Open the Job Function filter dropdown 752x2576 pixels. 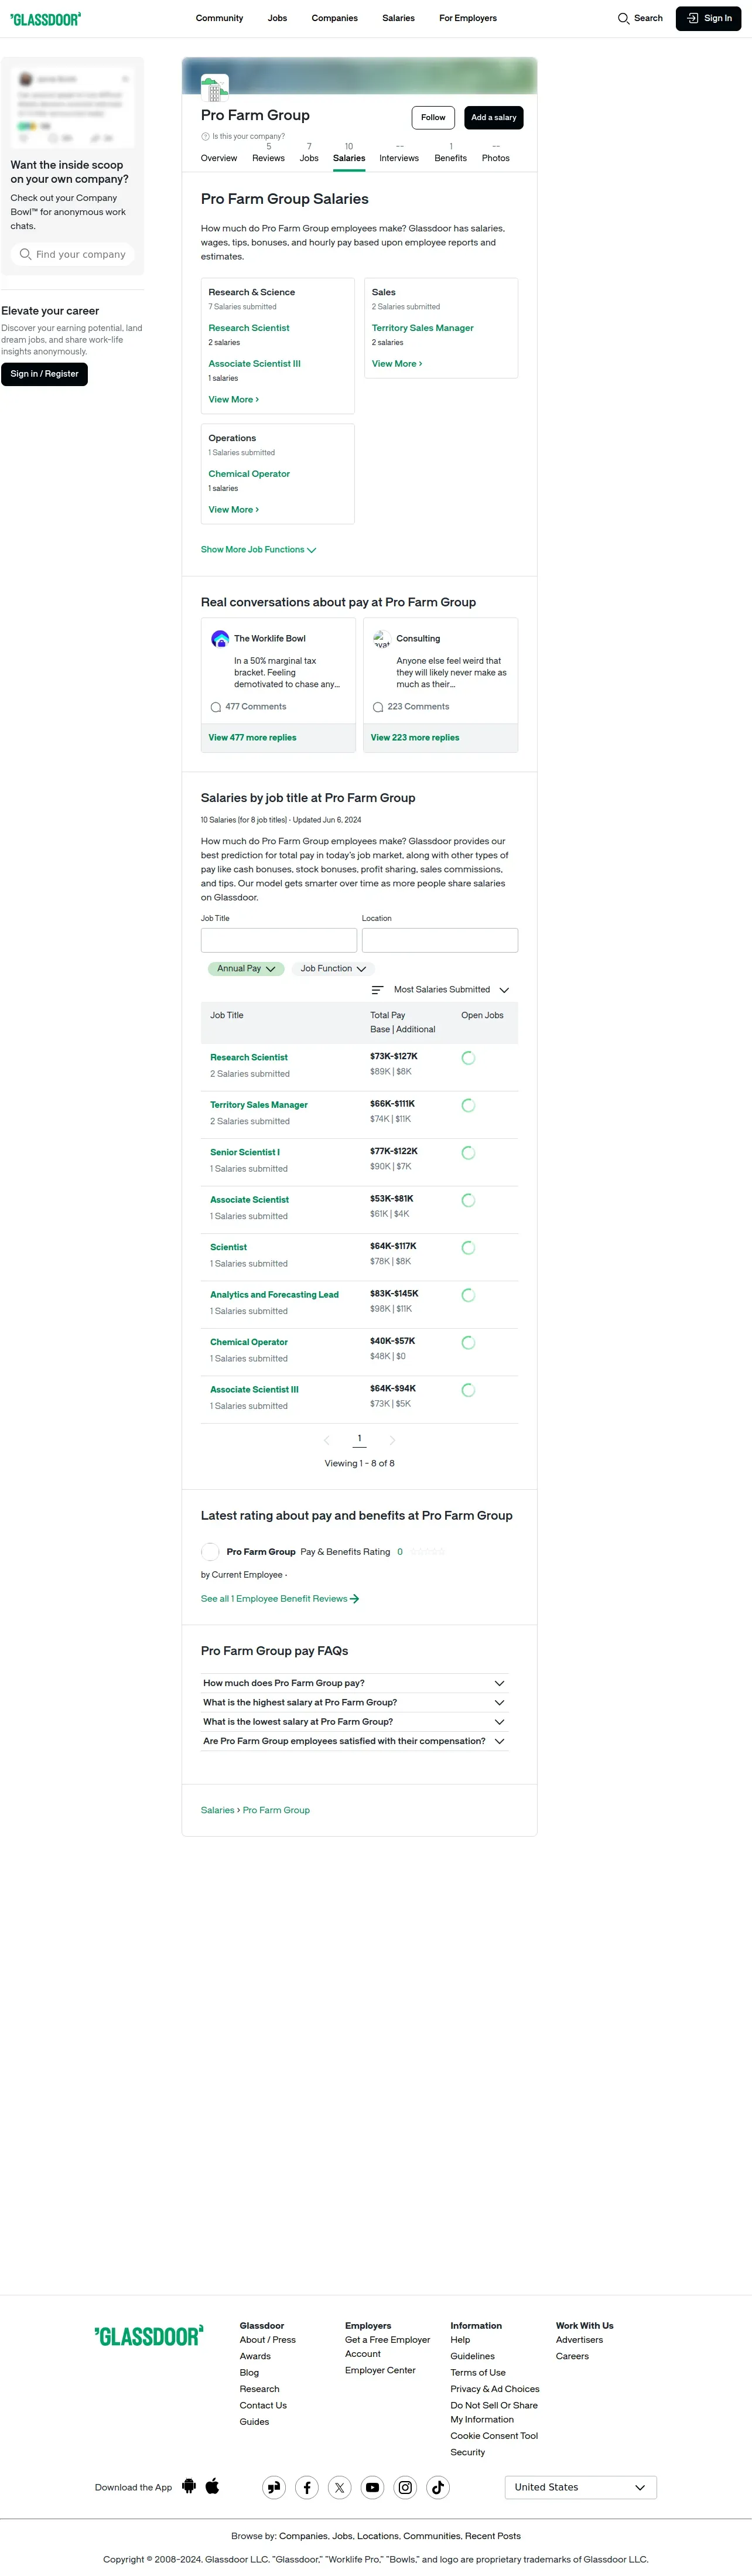pos(333,968)
